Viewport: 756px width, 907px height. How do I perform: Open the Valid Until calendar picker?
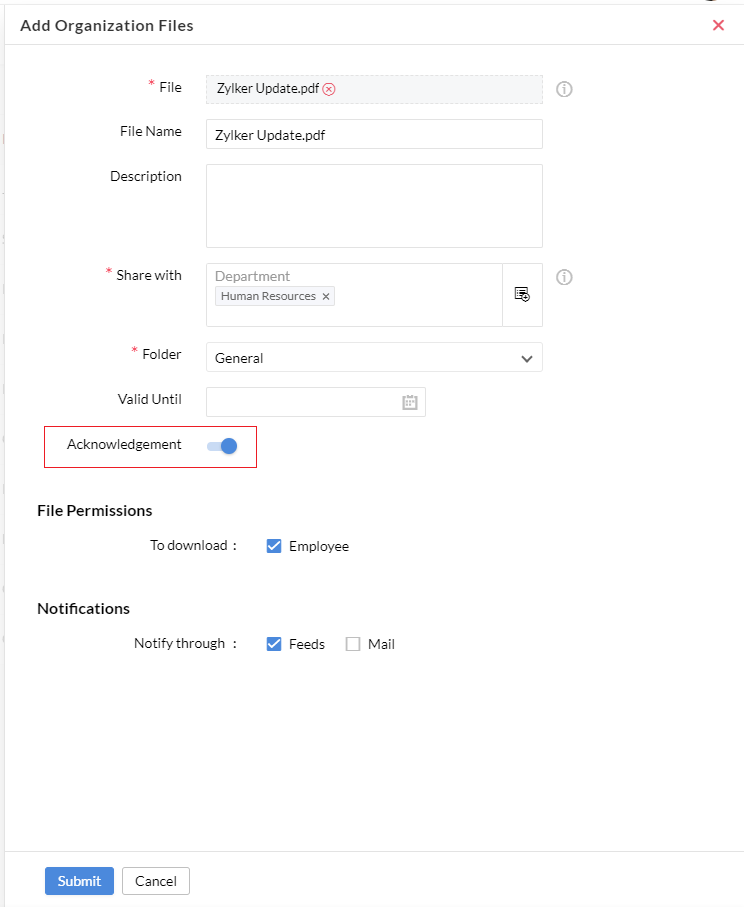coord(410,402)
